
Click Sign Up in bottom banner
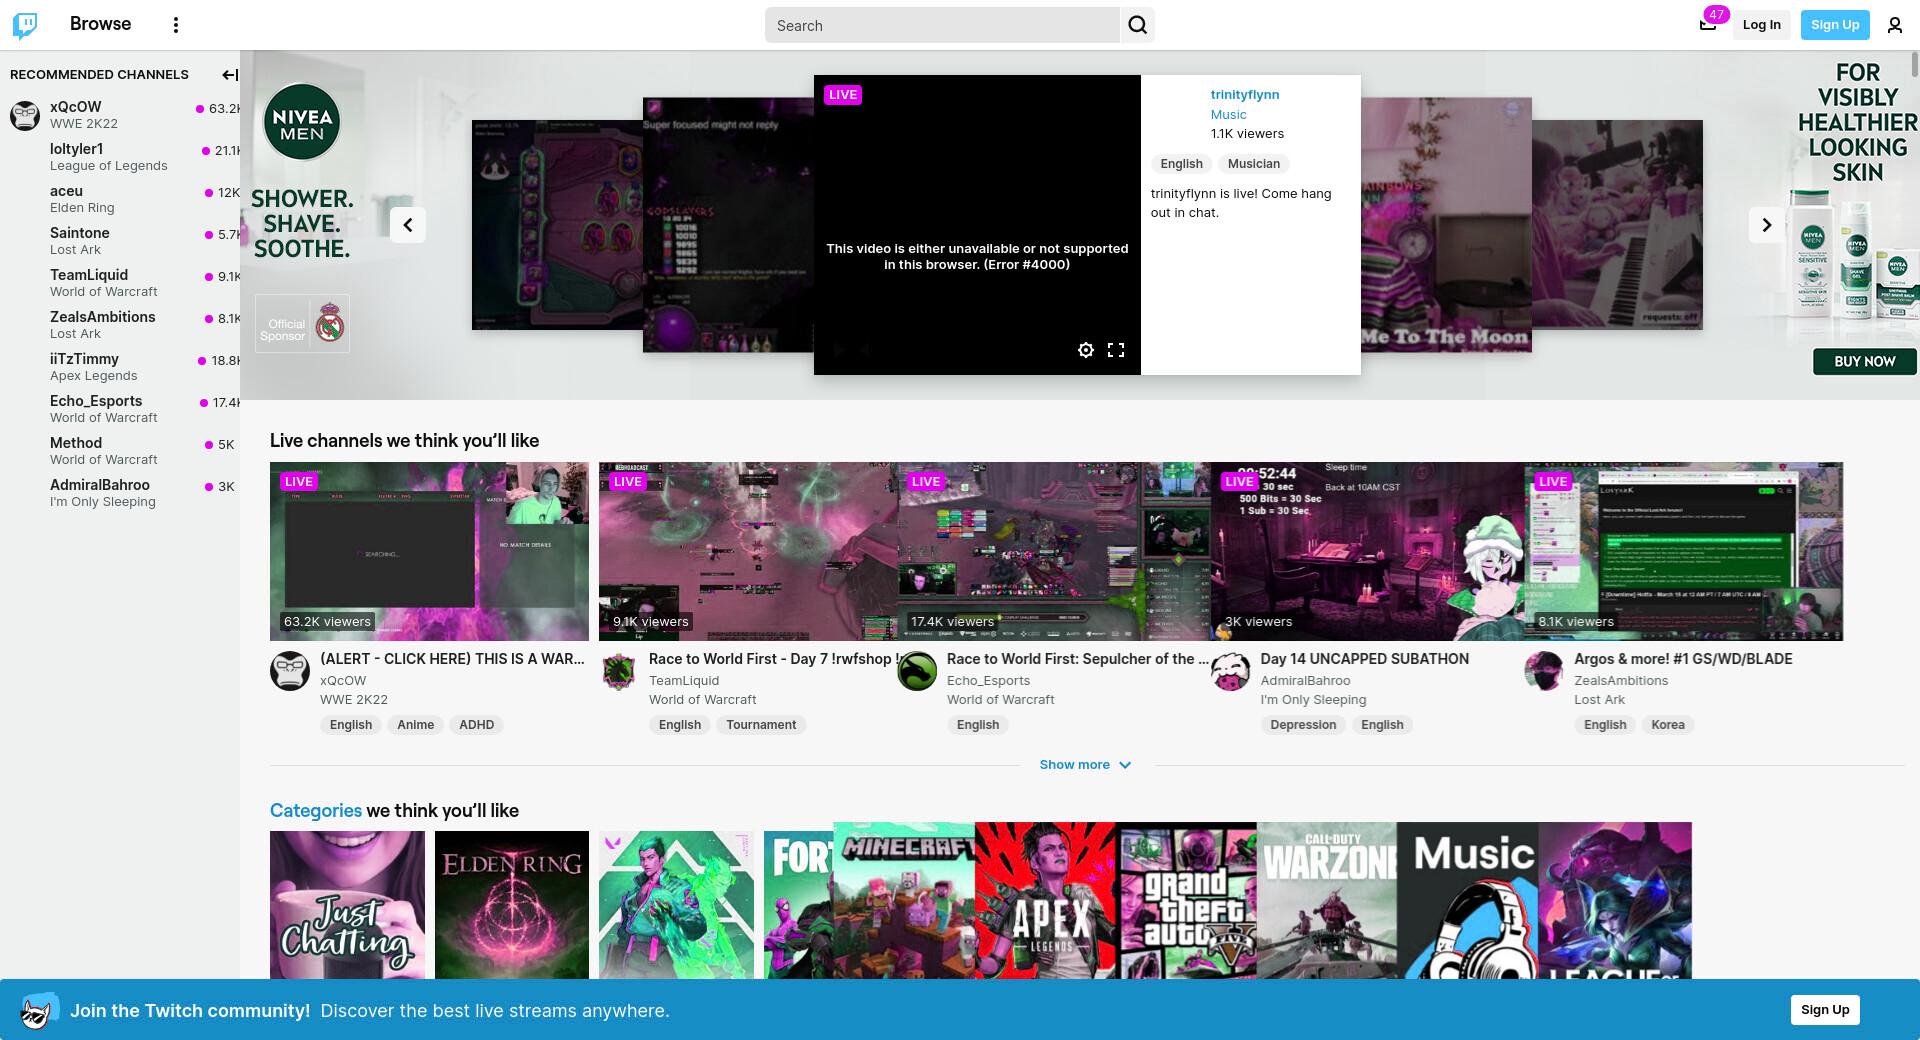tap(1825, 1010)
